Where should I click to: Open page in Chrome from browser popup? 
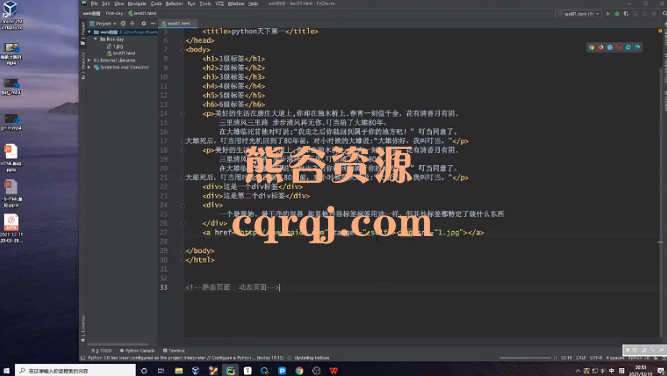click(591, 47)
